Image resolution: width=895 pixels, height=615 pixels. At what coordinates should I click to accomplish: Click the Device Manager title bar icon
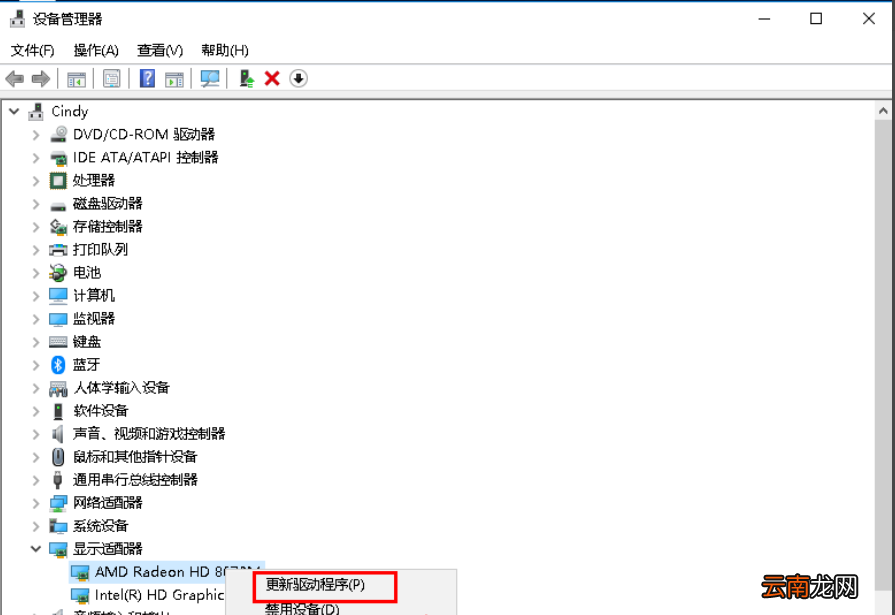pyautogui.click(x=18, y=19)
